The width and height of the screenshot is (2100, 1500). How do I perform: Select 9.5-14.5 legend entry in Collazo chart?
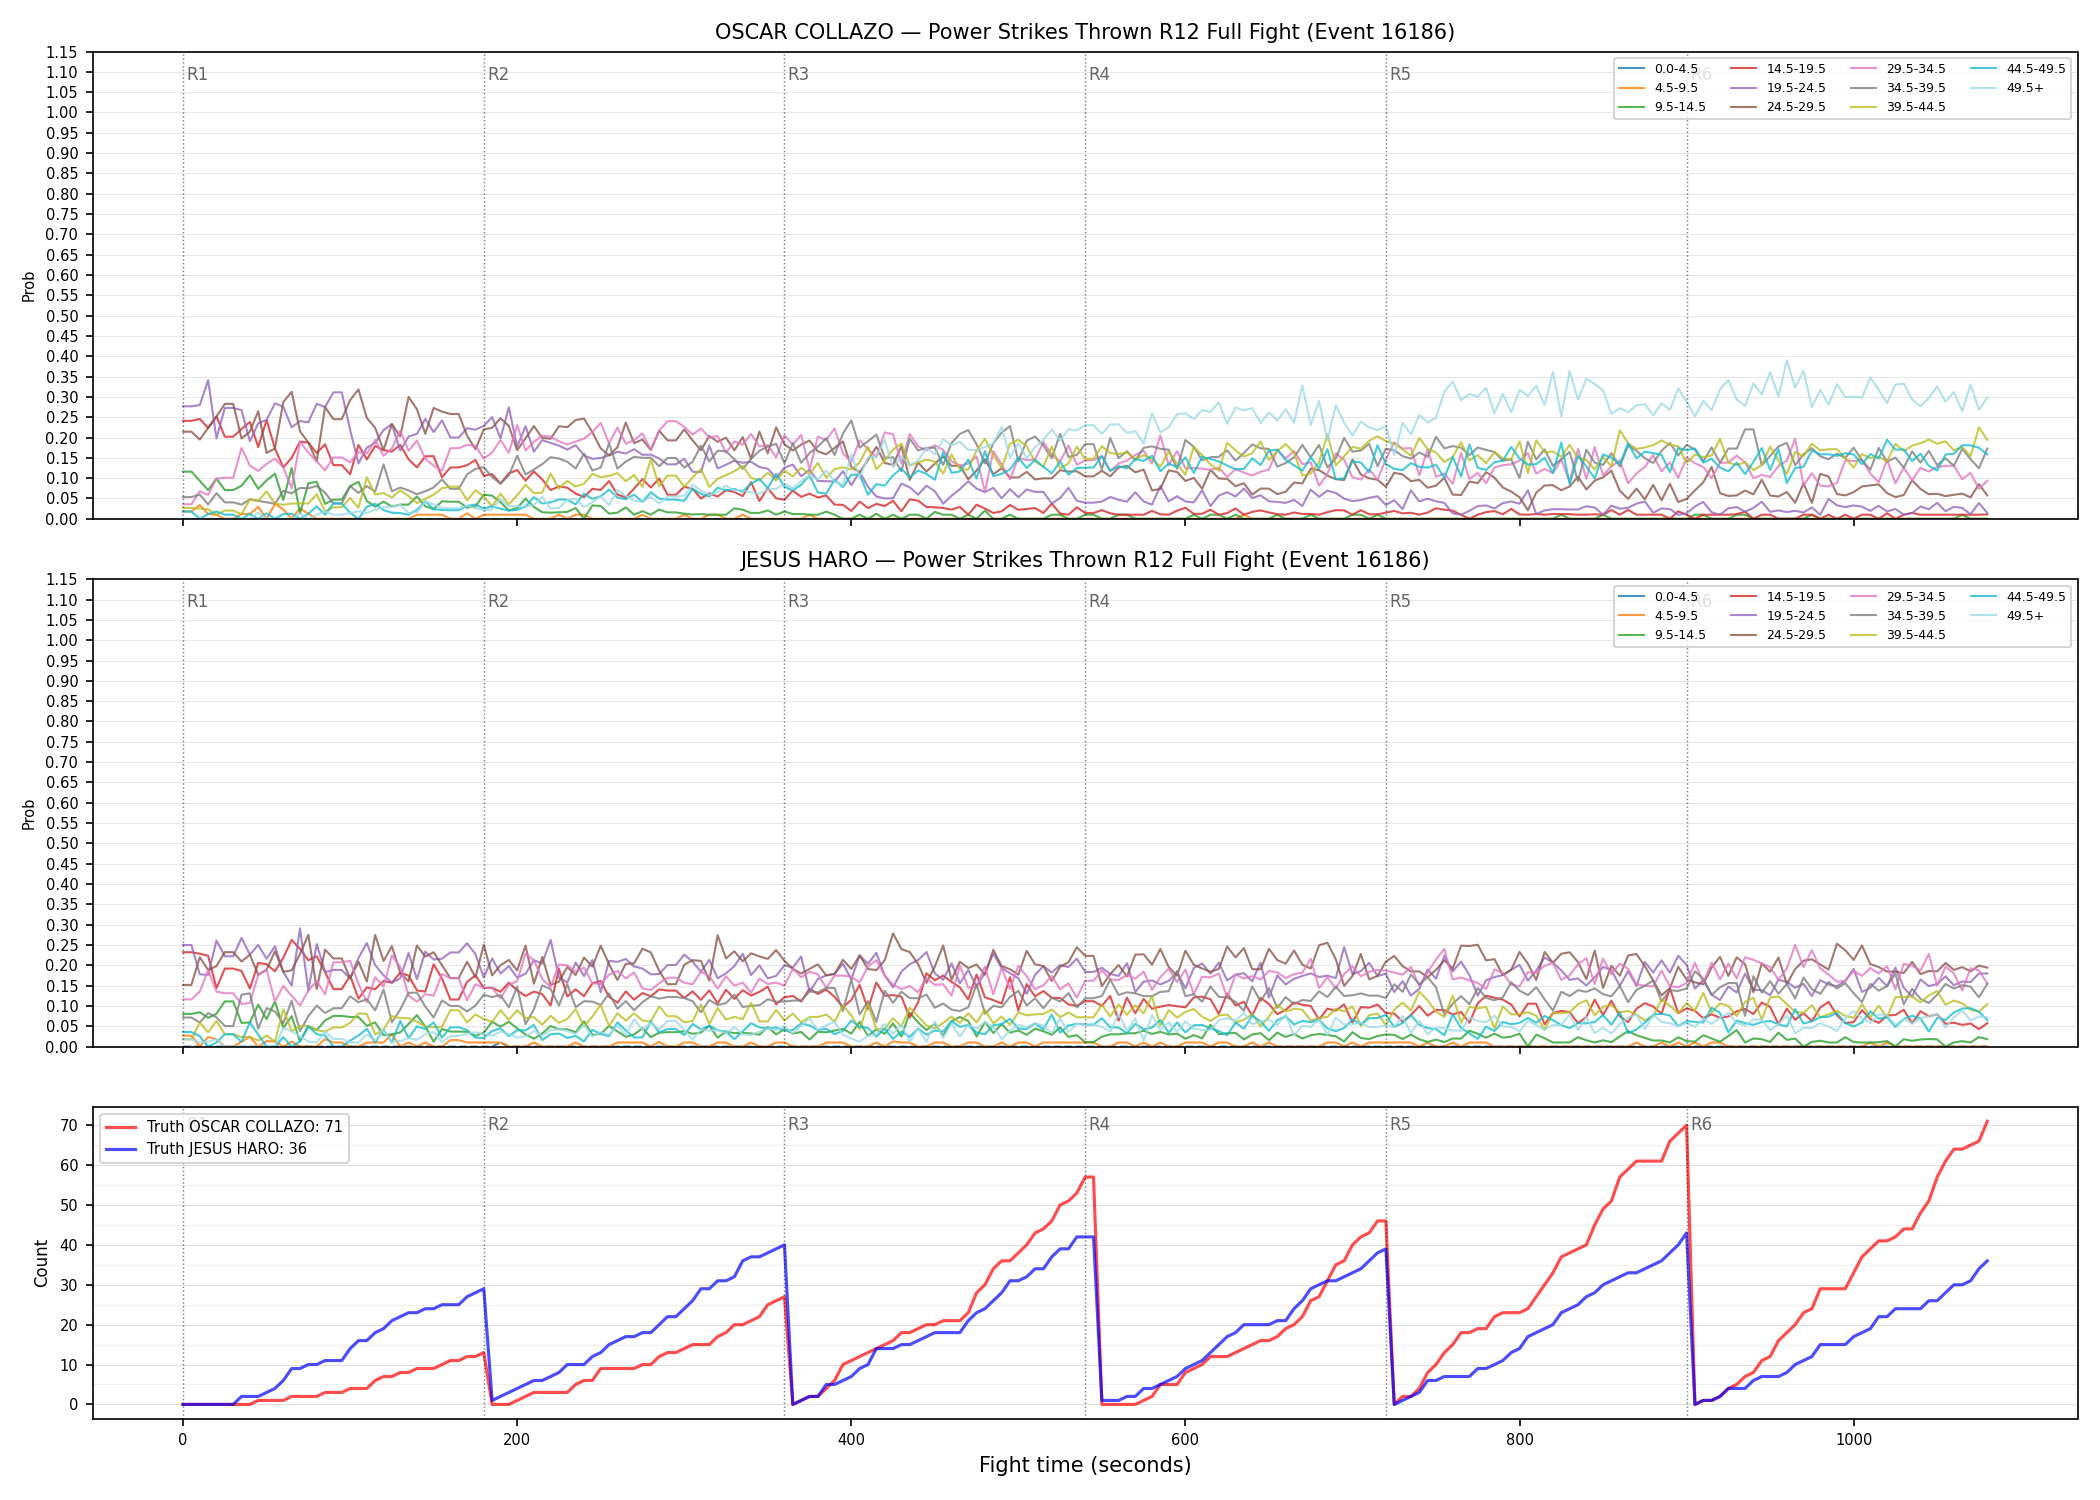1662,107
